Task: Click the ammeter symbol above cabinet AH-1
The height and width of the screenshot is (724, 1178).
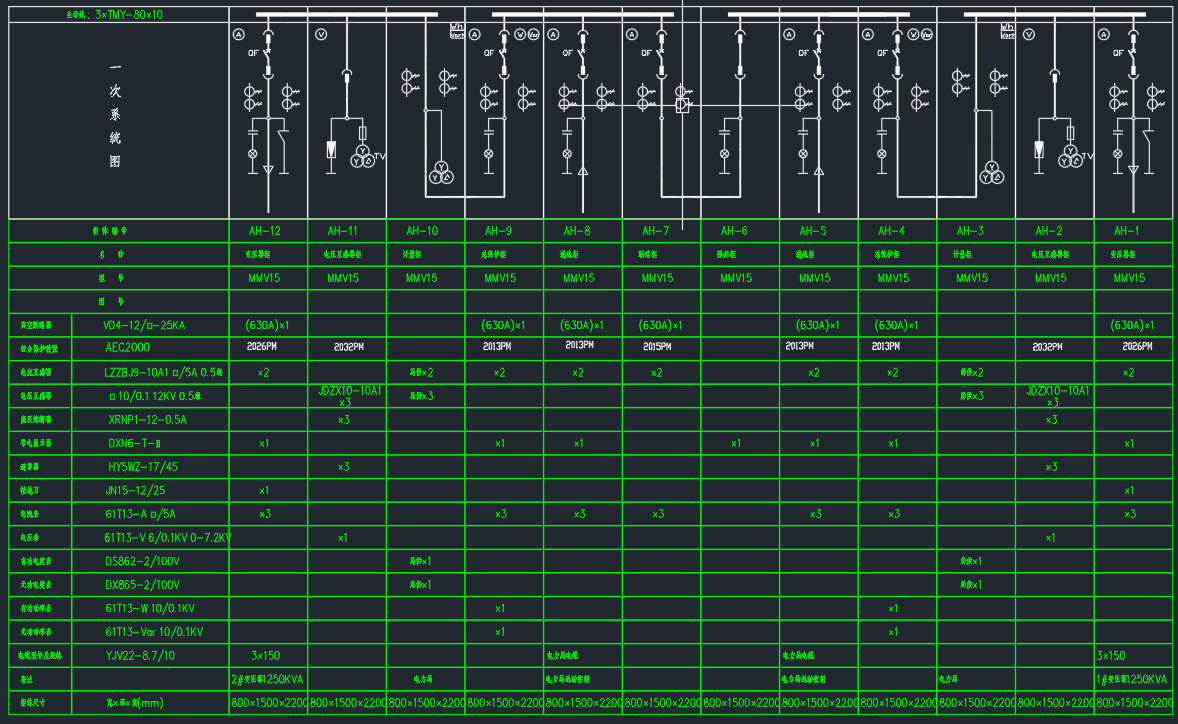Action: pos(1105,34)
